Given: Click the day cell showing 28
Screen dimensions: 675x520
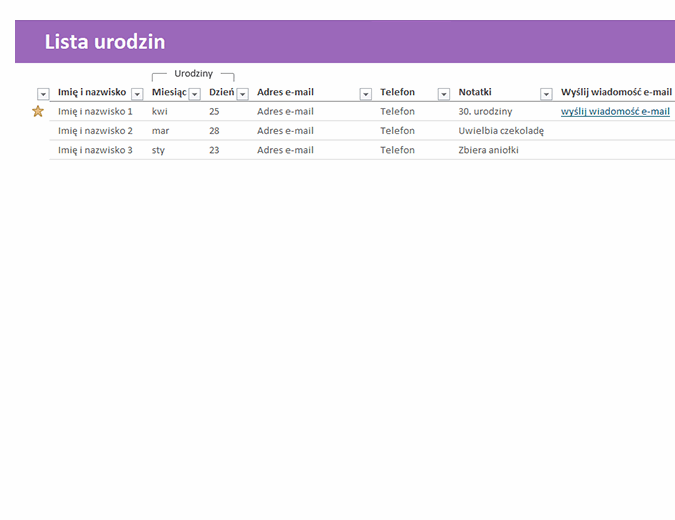Looking at the screenshot, I should pos(214,131).
